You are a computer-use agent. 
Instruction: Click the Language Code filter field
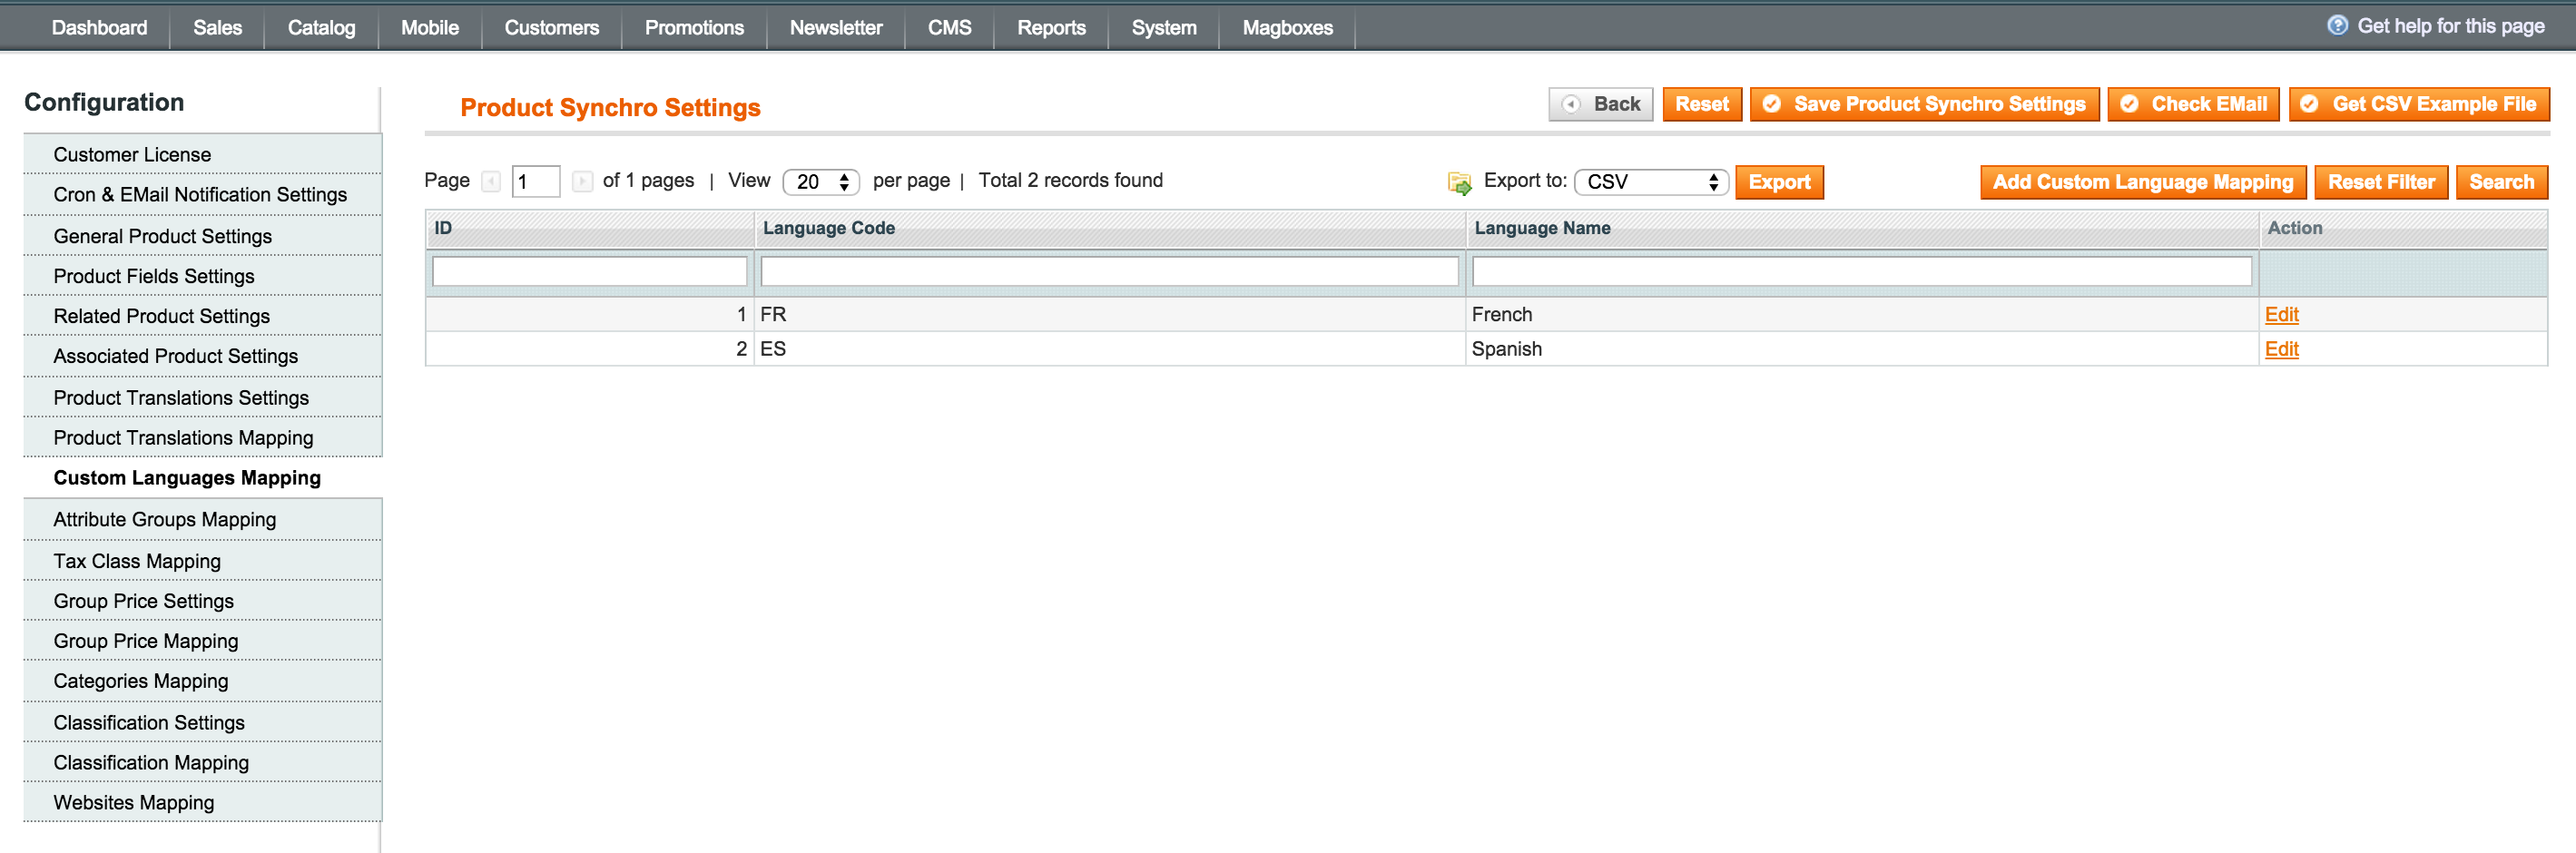[1110, 271]
